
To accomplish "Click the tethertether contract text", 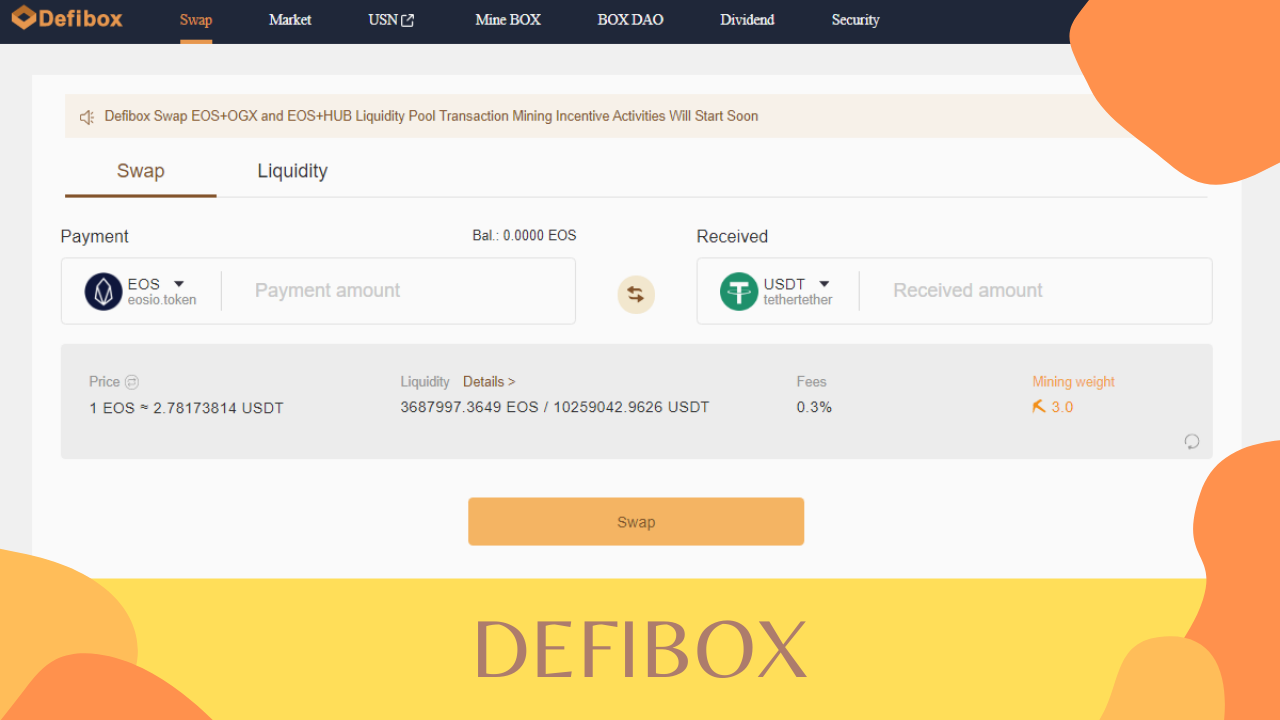I will click(x=798, y=300).
